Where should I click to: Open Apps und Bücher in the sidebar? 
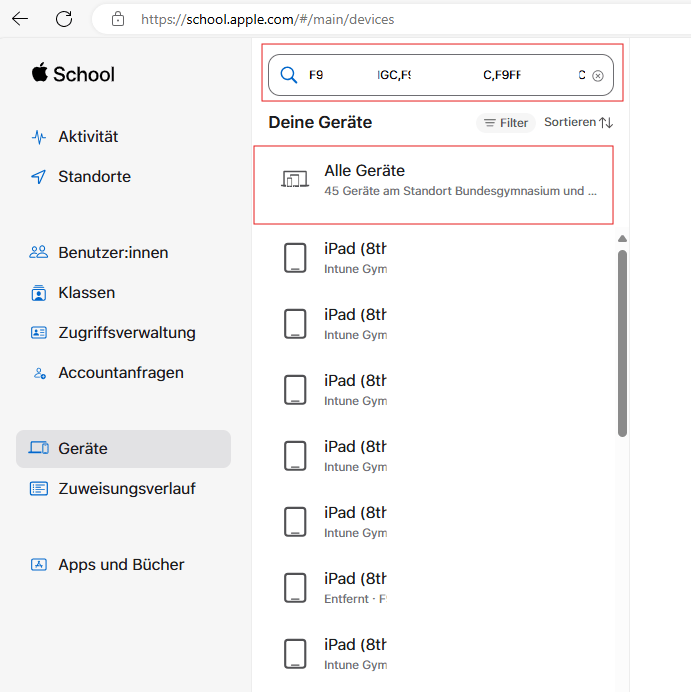point(121,564)
